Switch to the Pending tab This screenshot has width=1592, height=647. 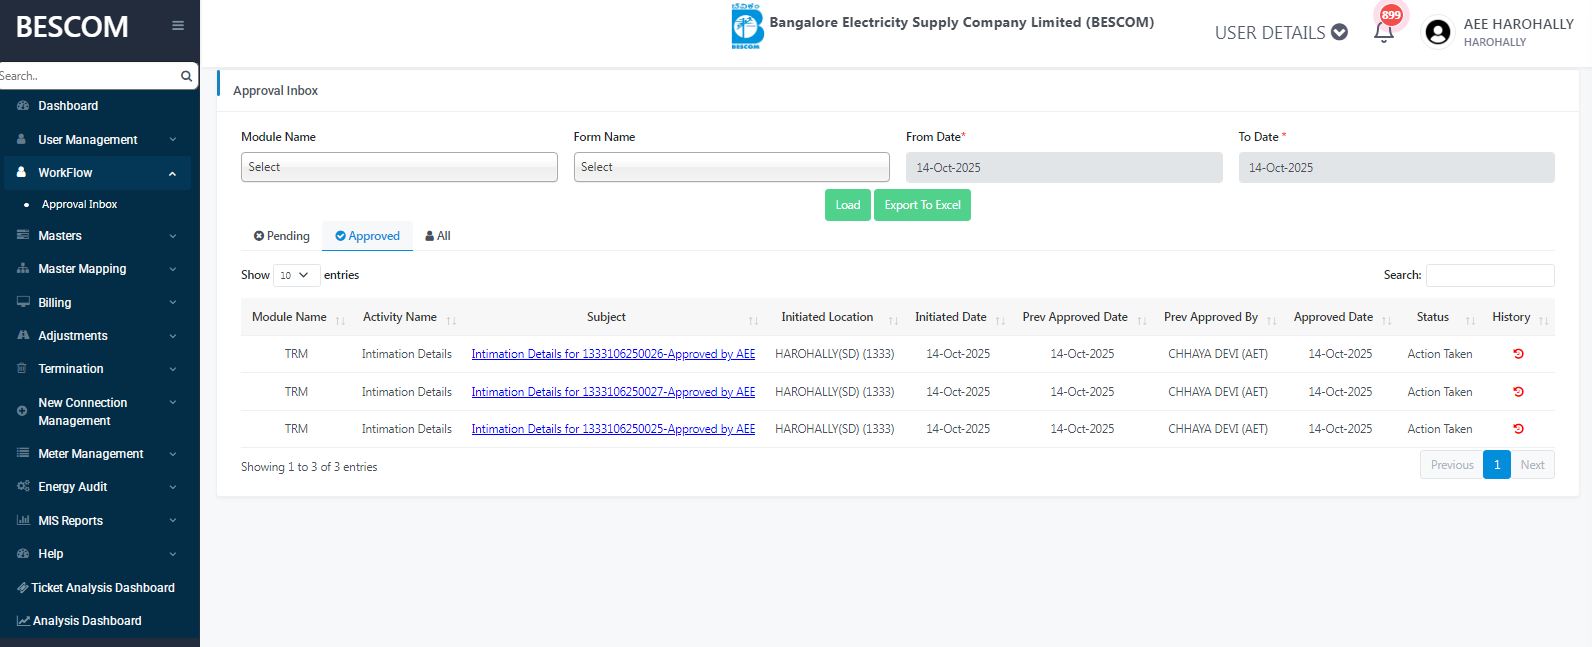tap(281, 236)
